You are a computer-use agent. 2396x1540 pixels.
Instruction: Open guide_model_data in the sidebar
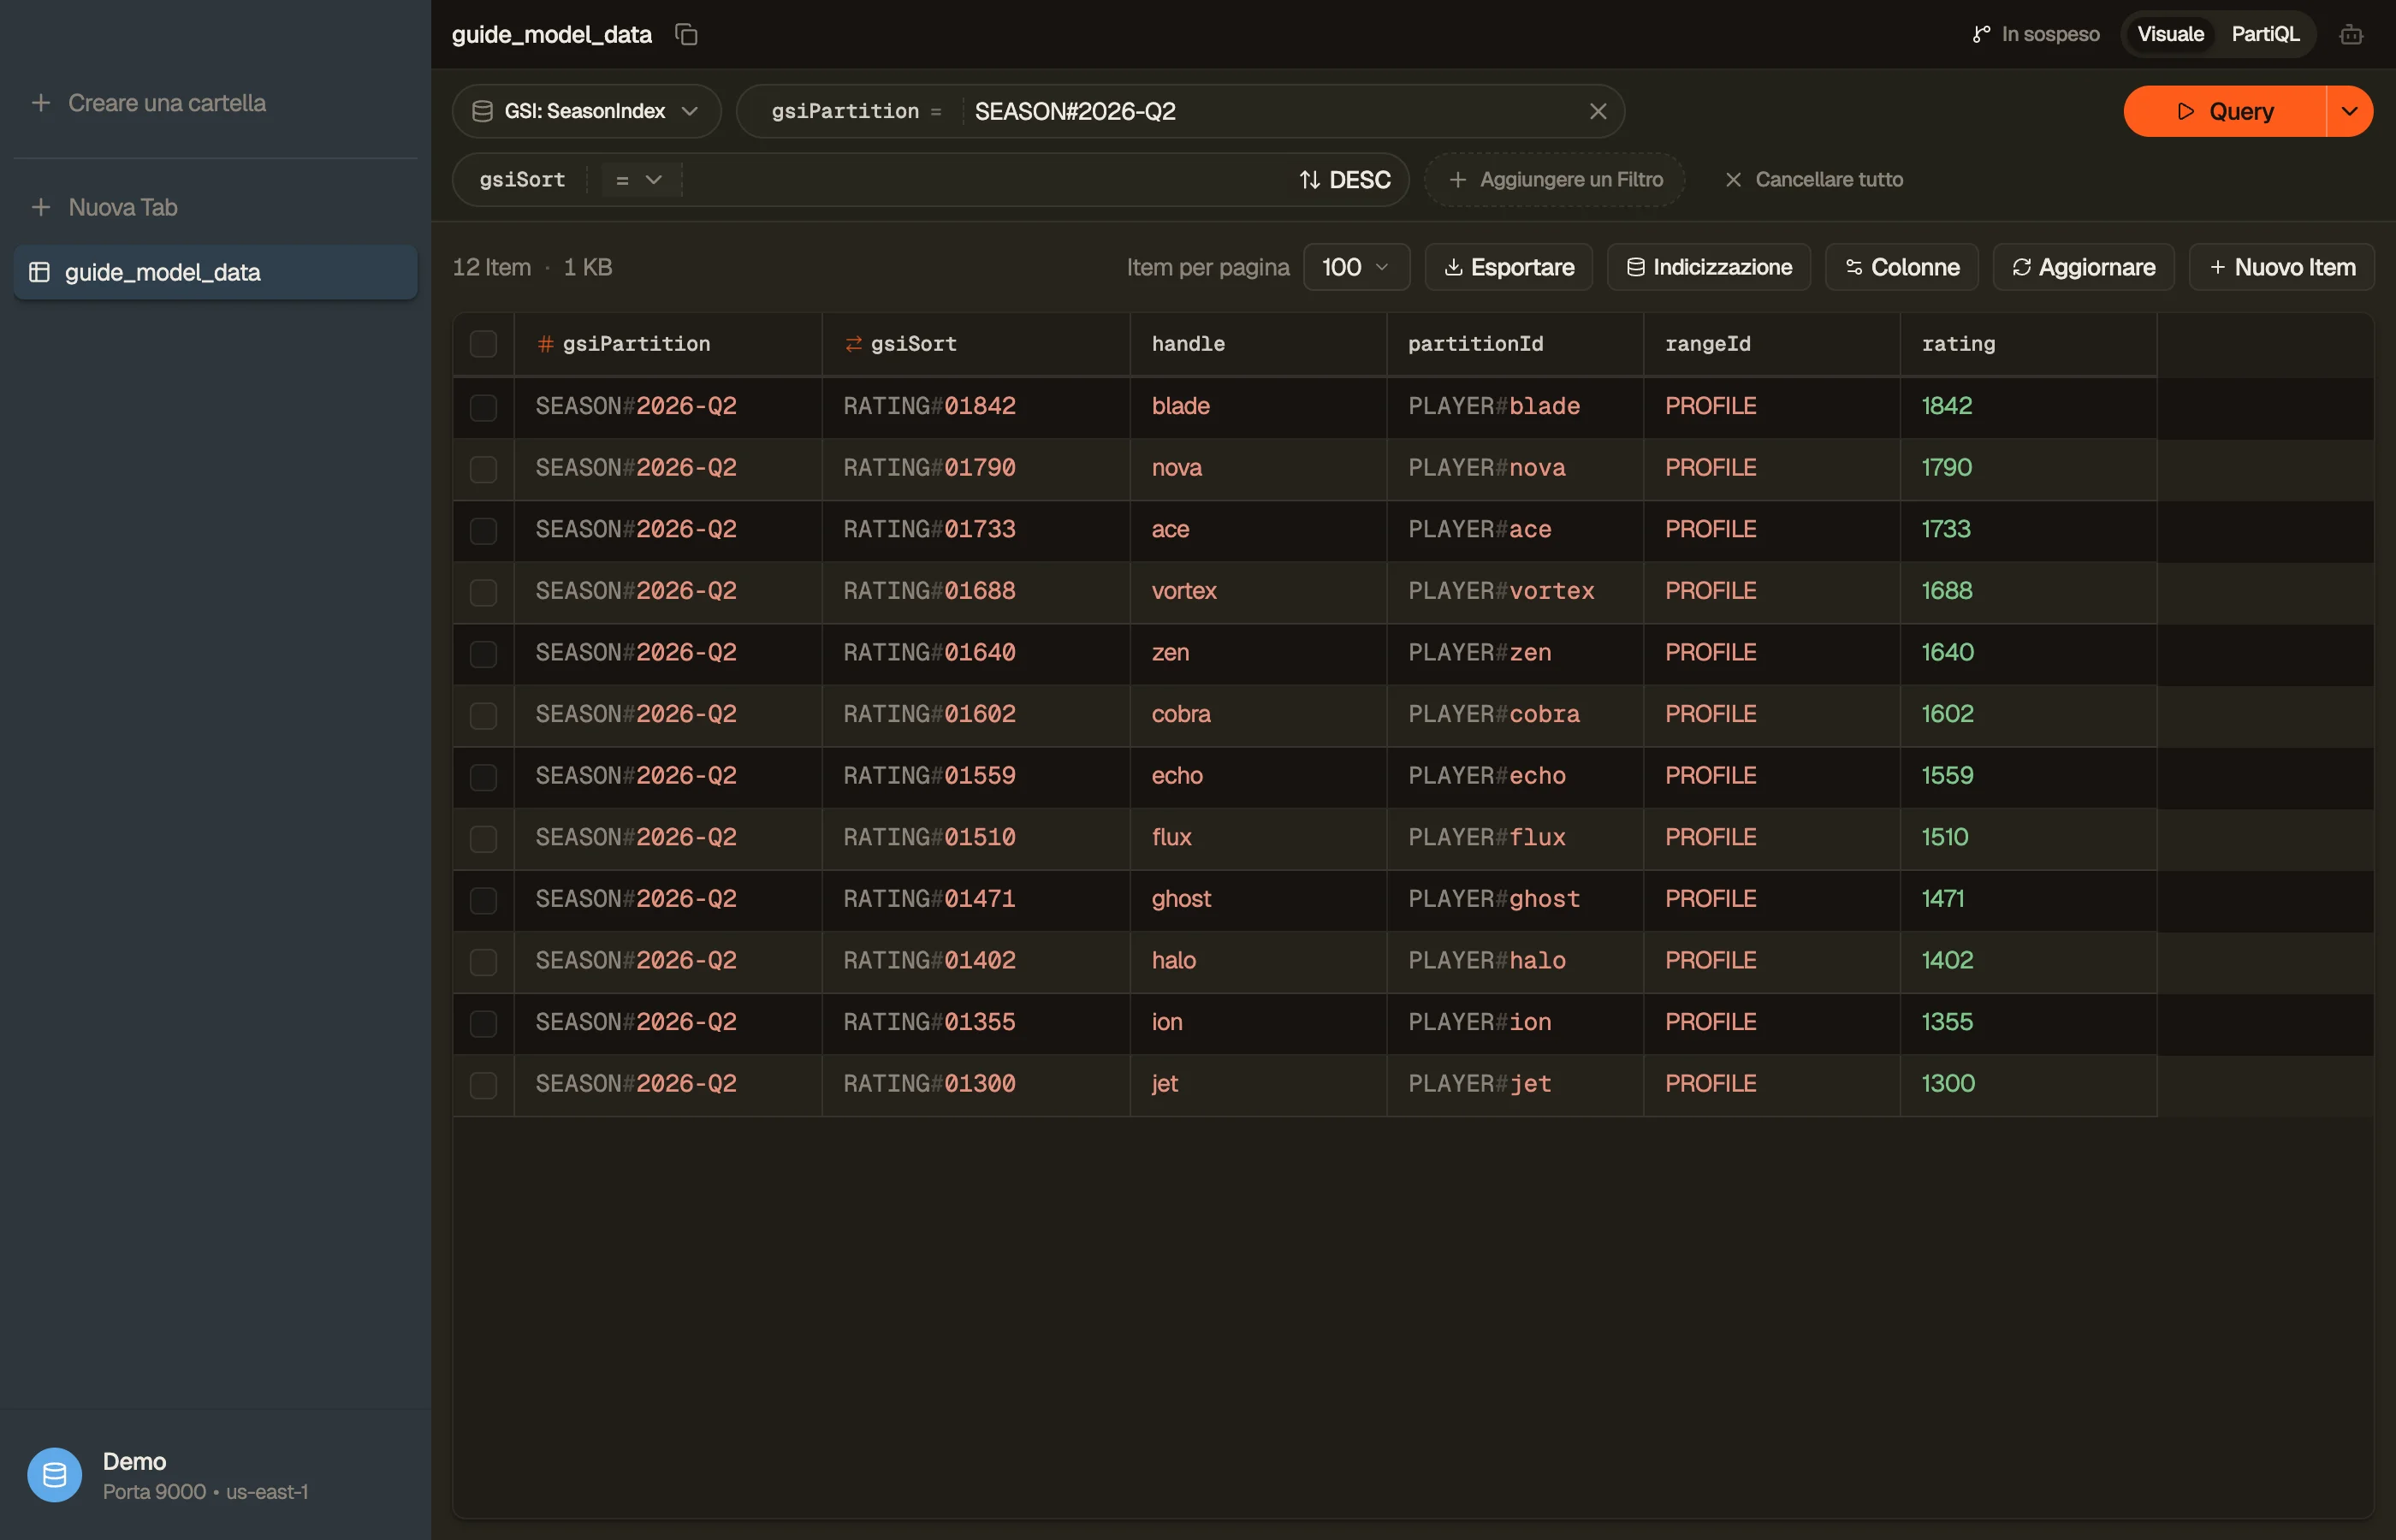coord(215,272)
